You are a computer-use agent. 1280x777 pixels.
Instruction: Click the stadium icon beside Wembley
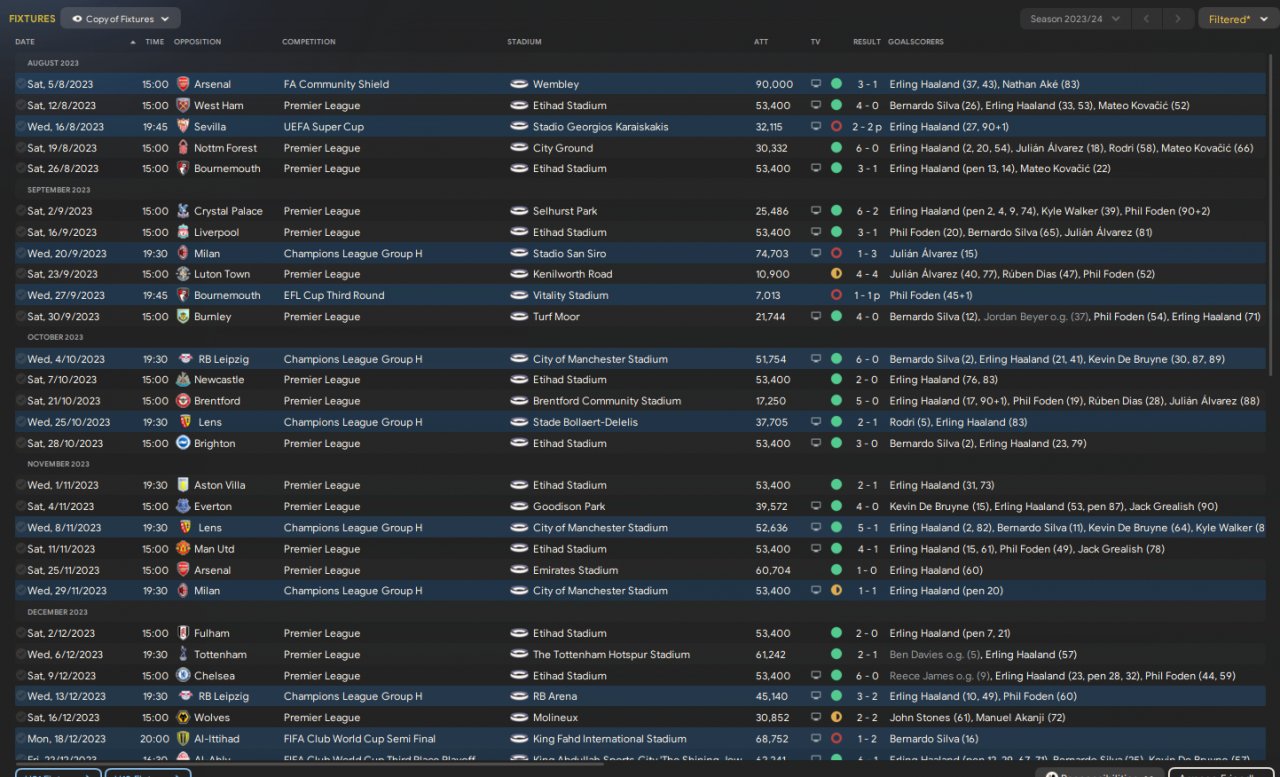point(518,84)
